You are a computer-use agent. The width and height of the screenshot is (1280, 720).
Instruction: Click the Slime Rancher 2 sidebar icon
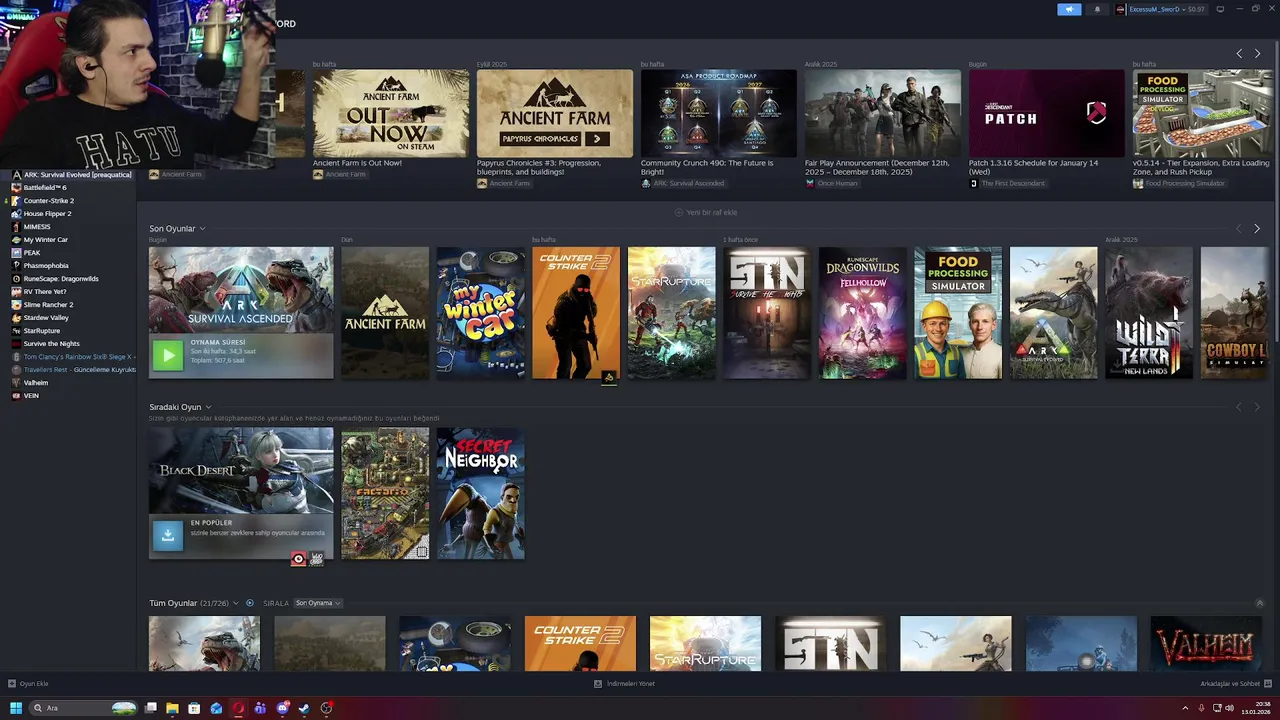coord(16,305)
